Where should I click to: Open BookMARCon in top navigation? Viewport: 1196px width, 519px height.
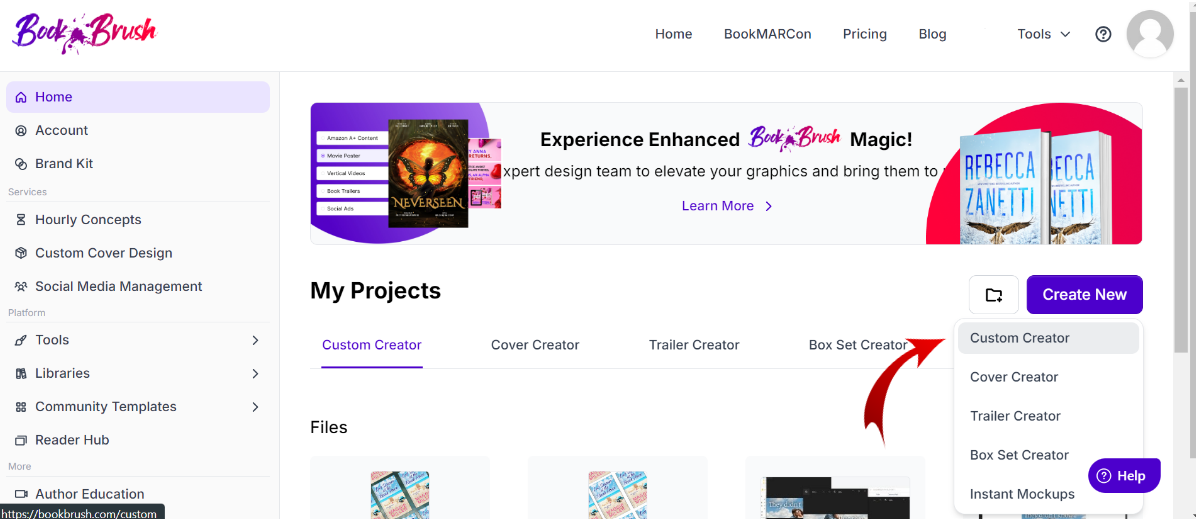[767, 34]
